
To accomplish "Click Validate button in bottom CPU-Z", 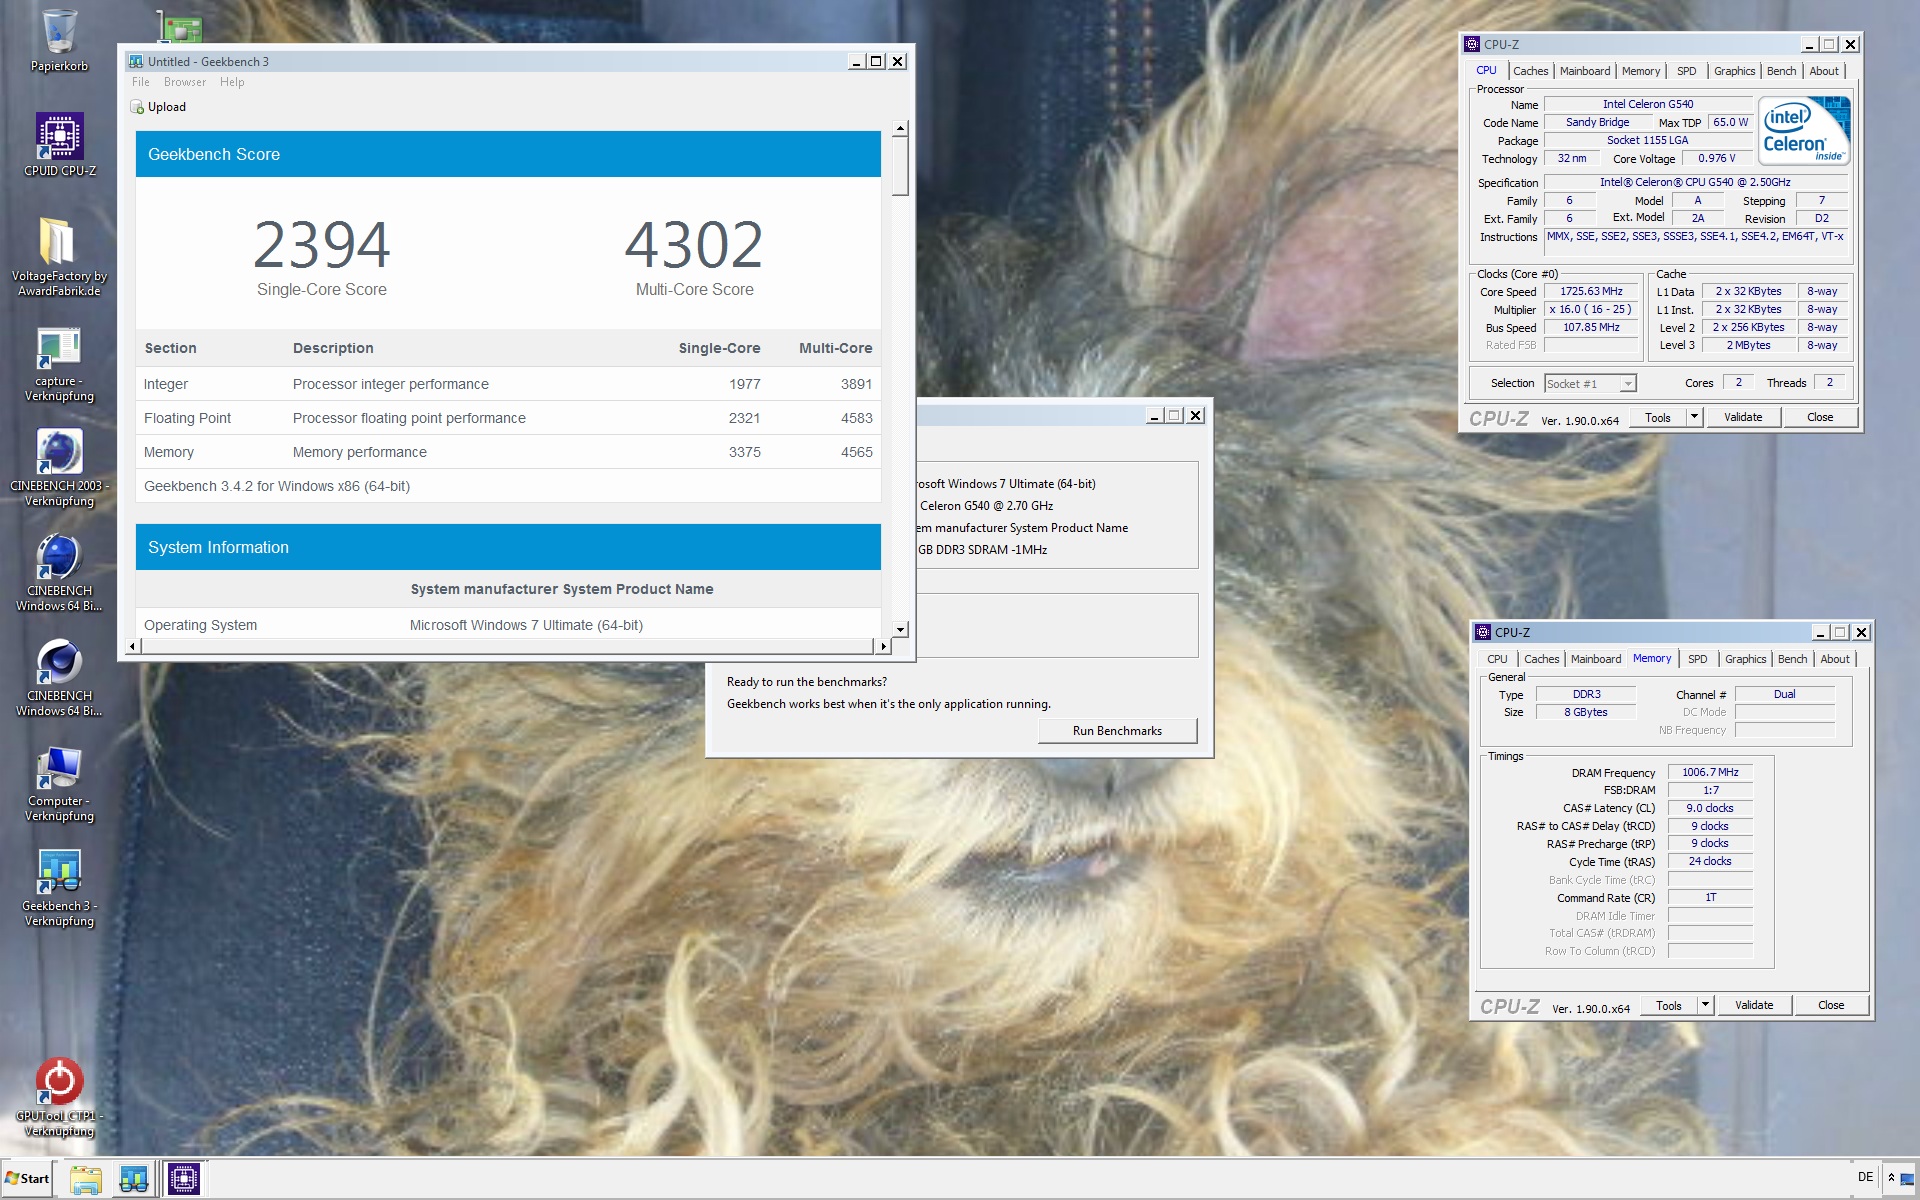I will point(1754,1005).
